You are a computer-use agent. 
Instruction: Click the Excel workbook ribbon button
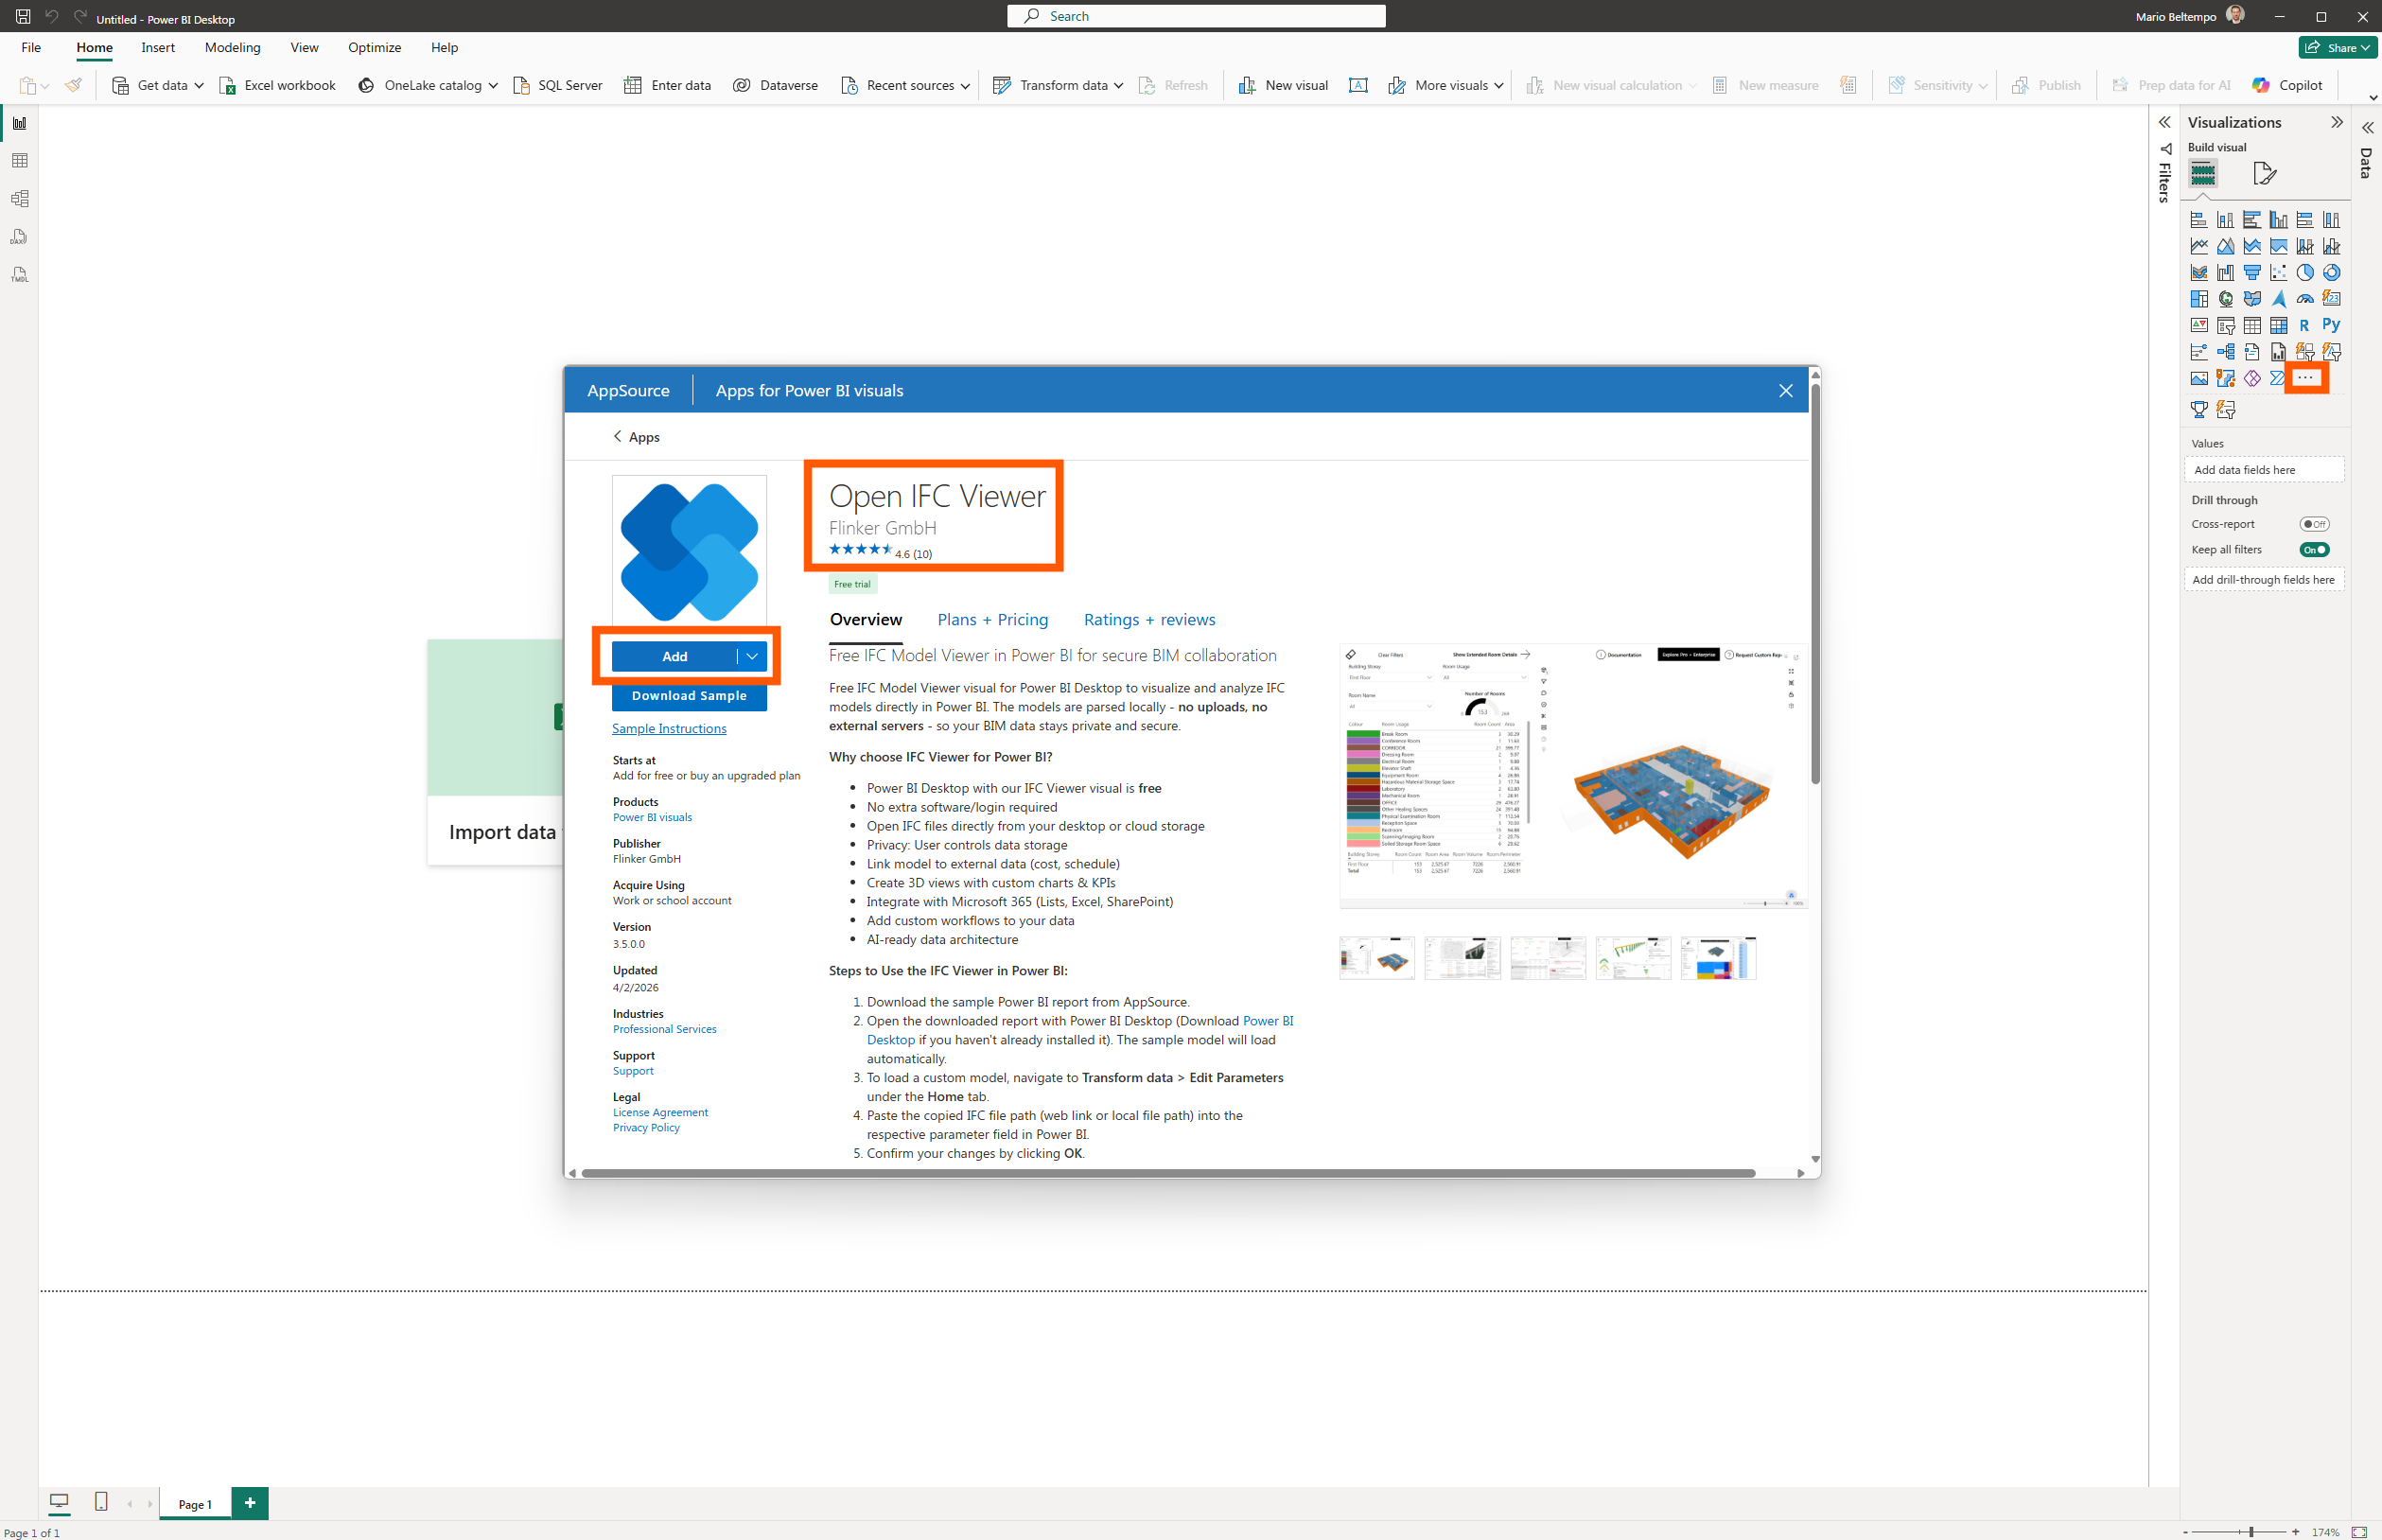click(x=278, y=86)
